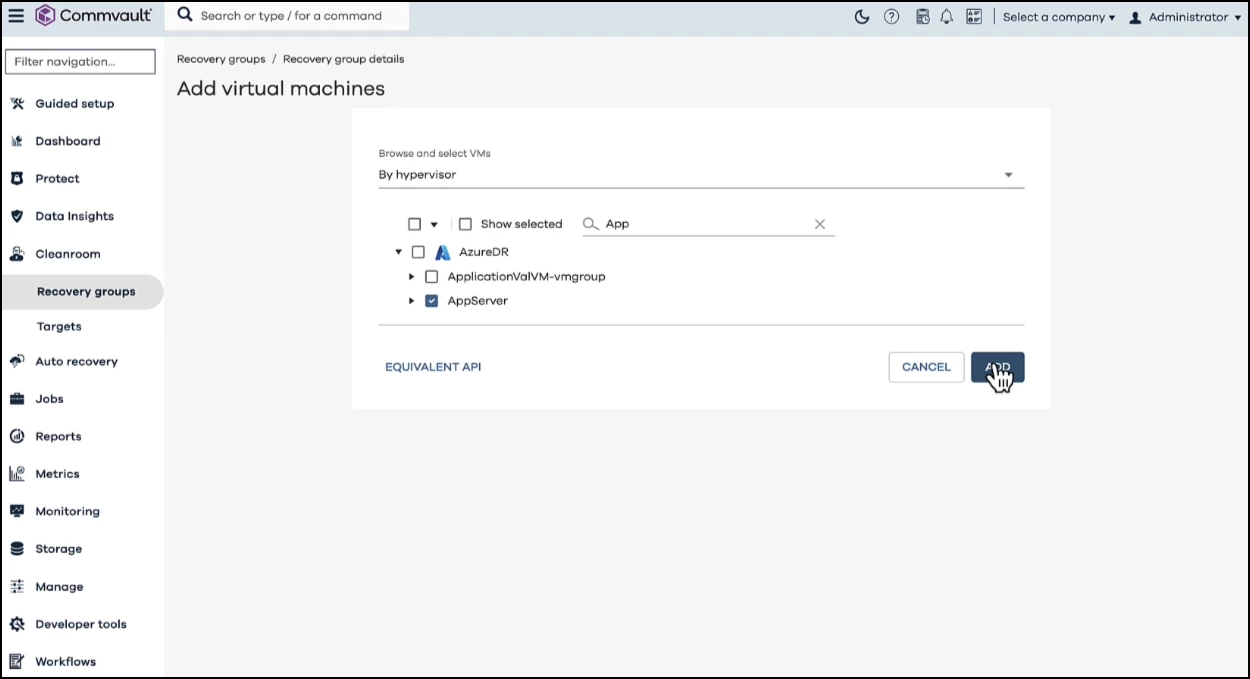Go to Auto recovery in navigation
The width and height of the screenshot is (1250, 679).
point(76,361)
